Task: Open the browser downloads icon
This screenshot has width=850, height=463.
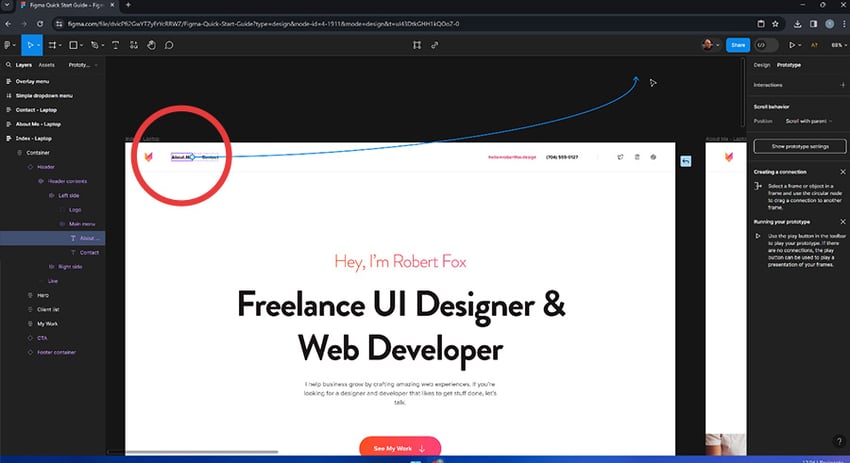Action: click(x=797, y=24)
